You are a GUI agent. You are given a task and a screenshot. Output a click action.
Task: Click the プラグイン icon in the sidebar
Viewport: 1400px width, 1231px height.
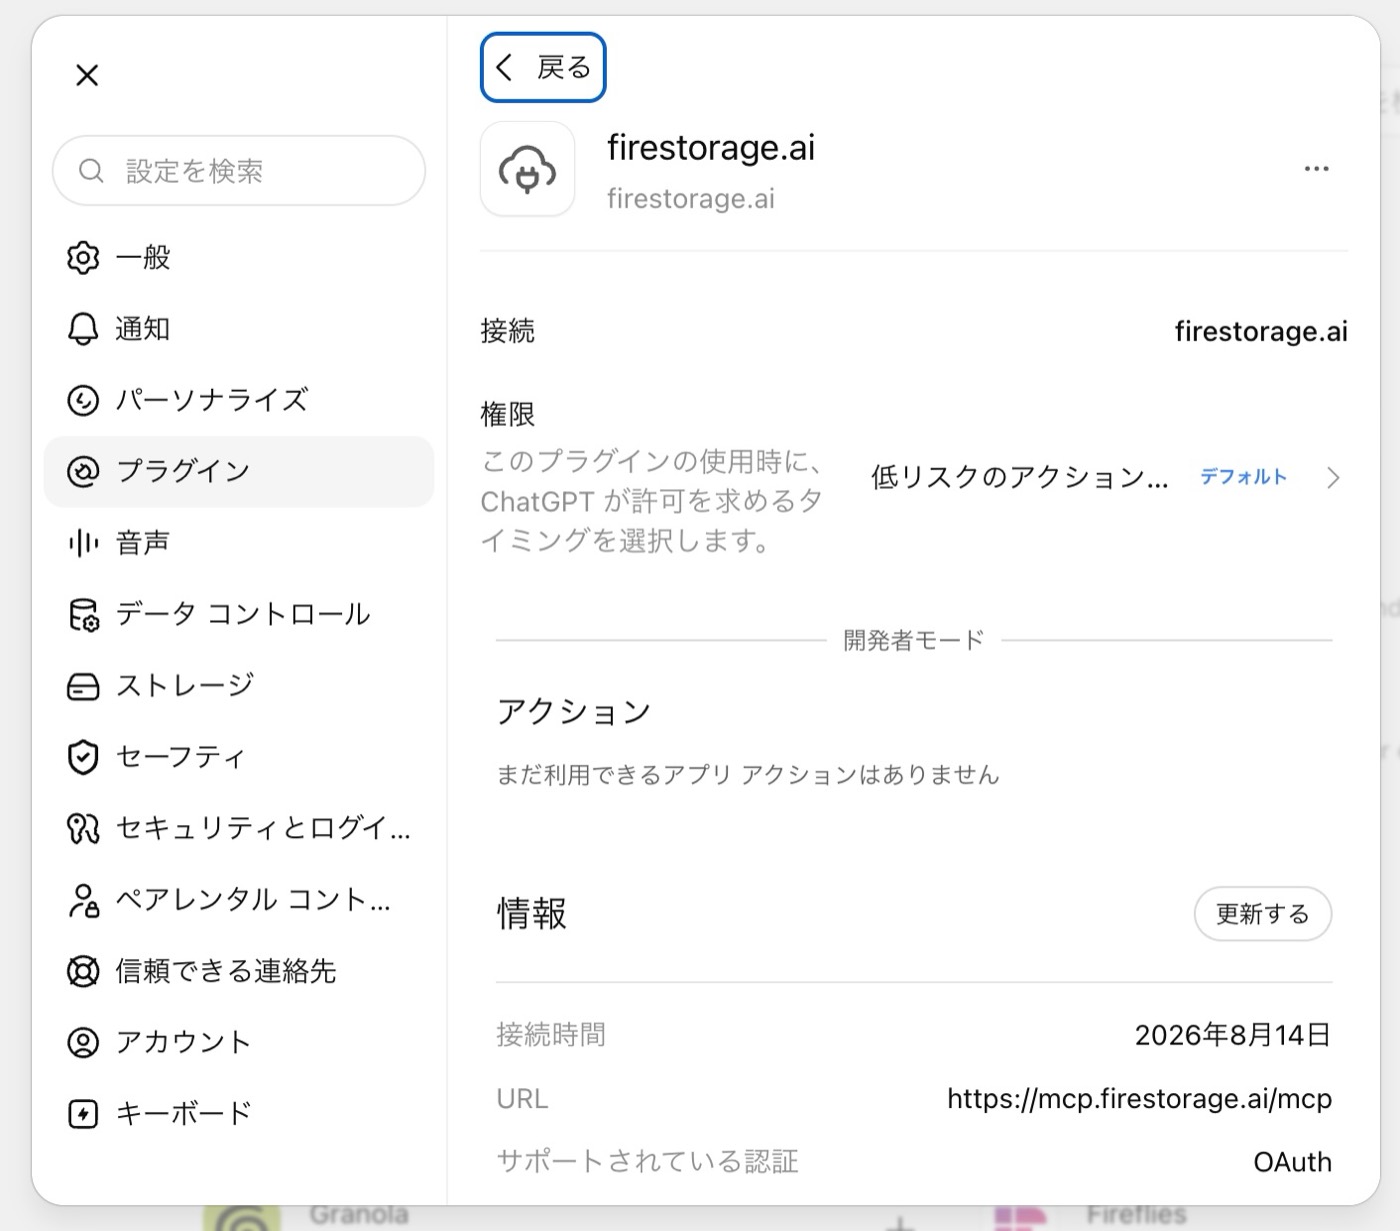click(x=83, y=471)
